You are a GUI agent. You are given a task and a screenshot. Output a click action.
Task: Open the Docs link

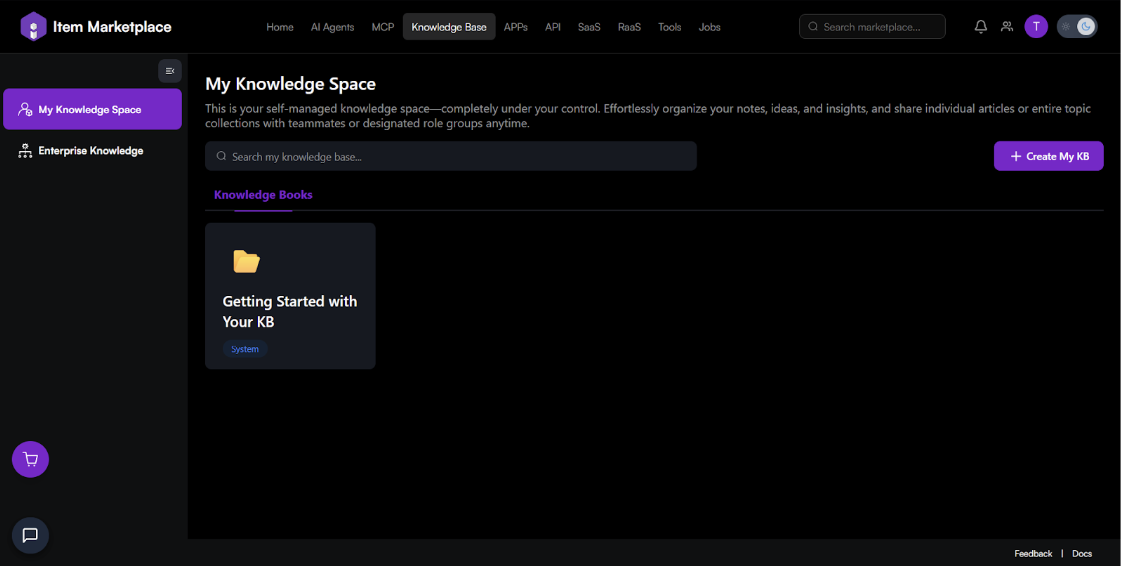tap(1082, 553)
